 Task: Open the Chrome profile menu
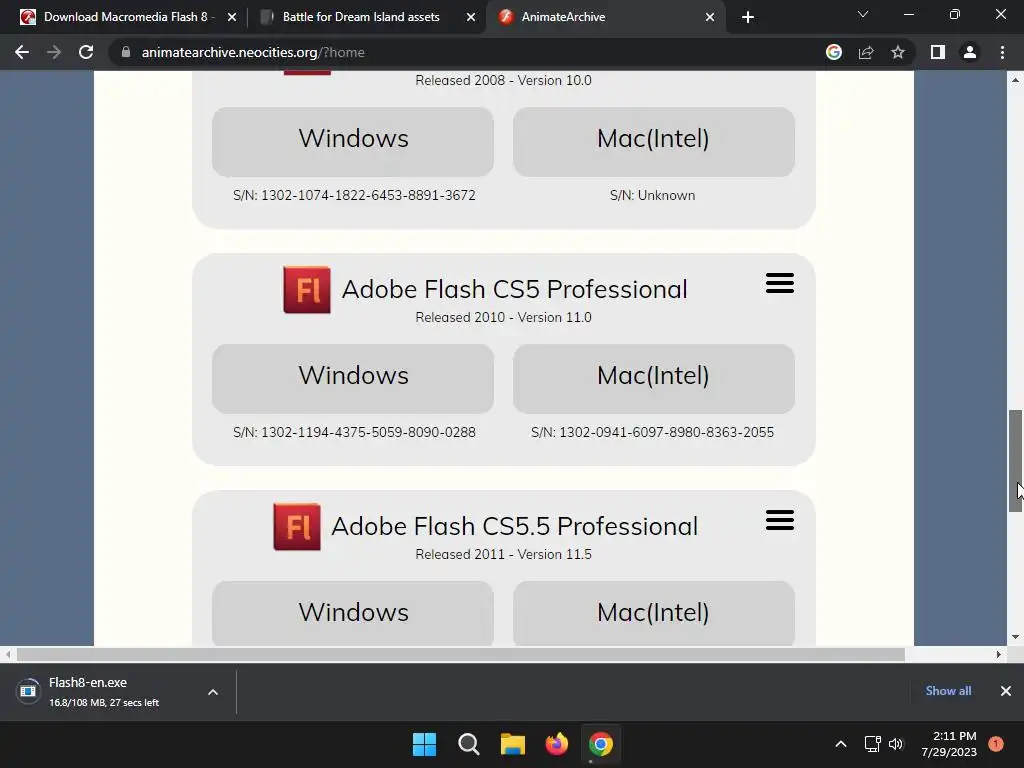[x=970, y=52]
